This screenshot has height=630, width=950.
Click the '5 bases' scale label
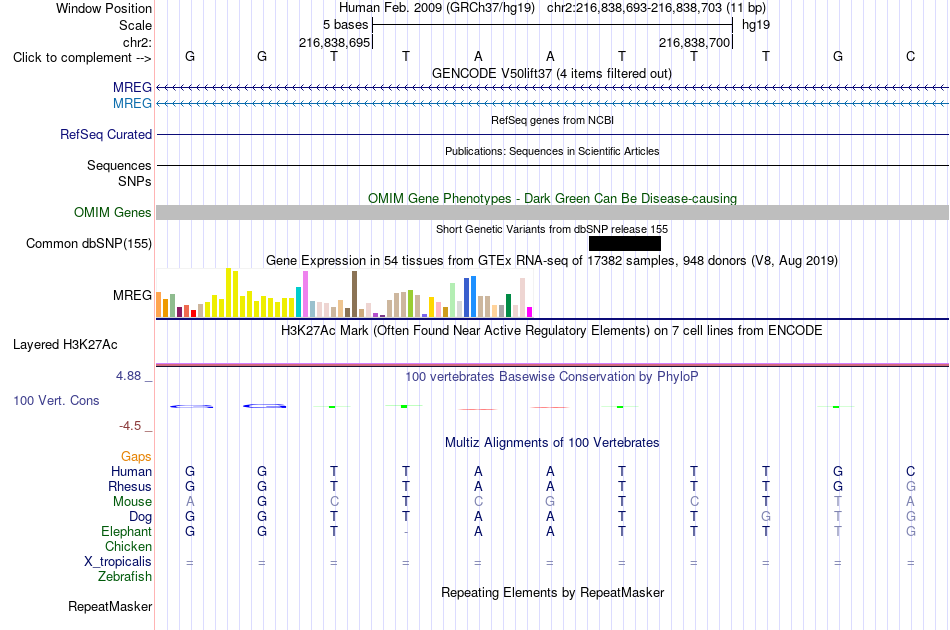(345, 25)
